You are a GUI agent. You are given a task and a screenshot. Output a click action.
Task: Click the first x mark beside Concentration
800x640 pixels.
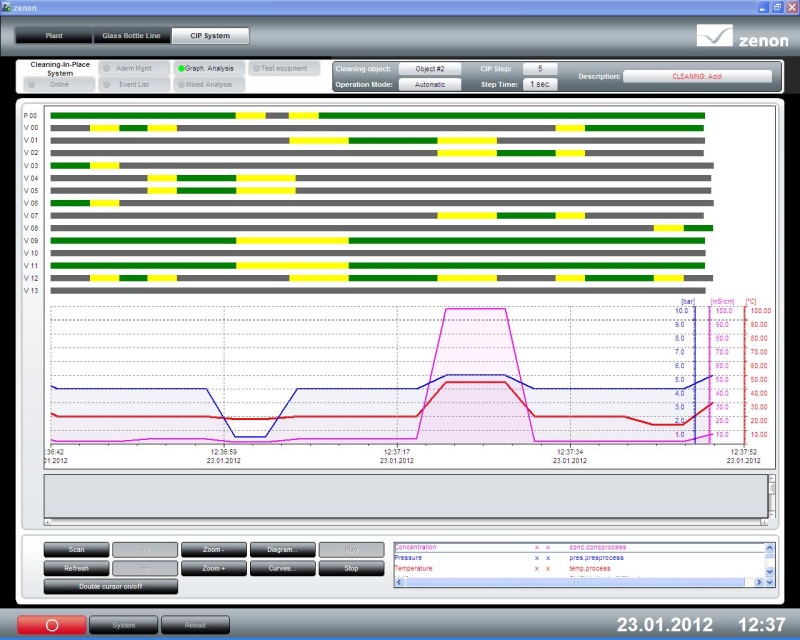coord(536,548)
